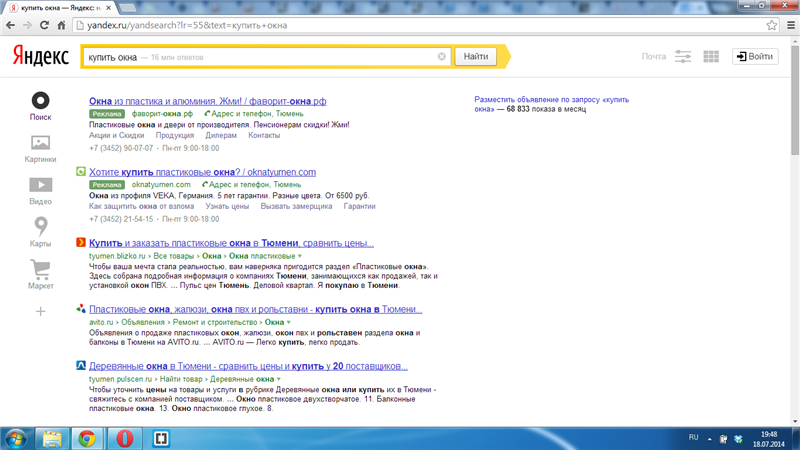Bookmark this page with the star icon
The image size is (800, 450).
pos(771,25)
